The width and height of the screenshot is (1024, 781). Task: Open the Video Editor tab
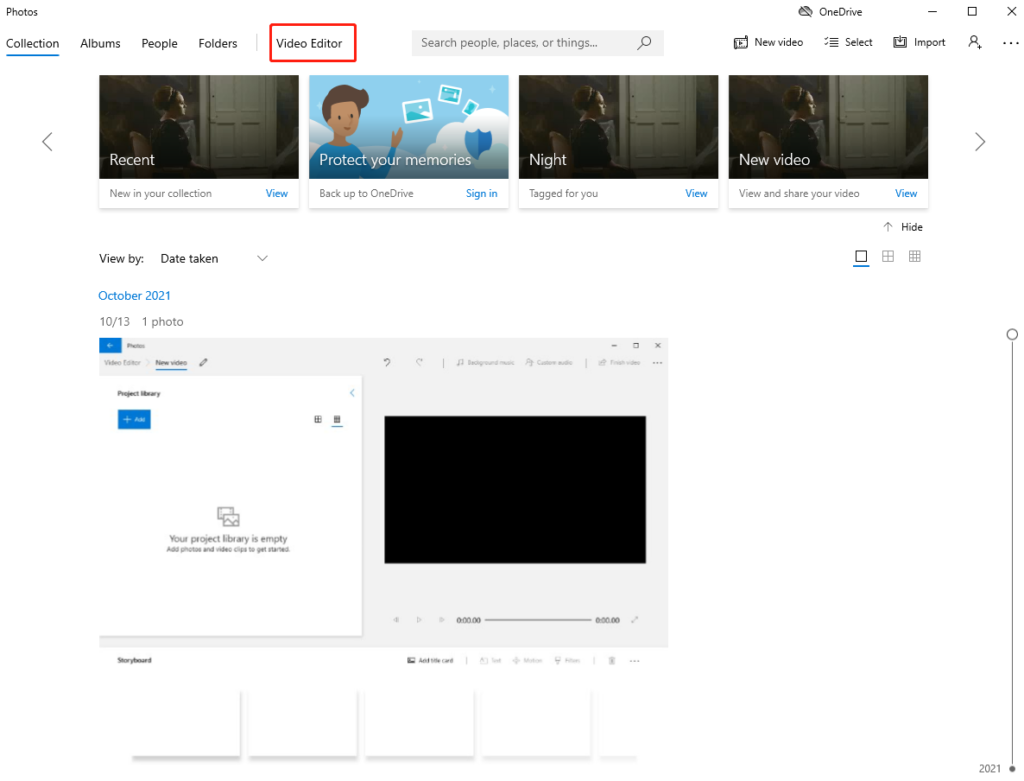[312, 43]
